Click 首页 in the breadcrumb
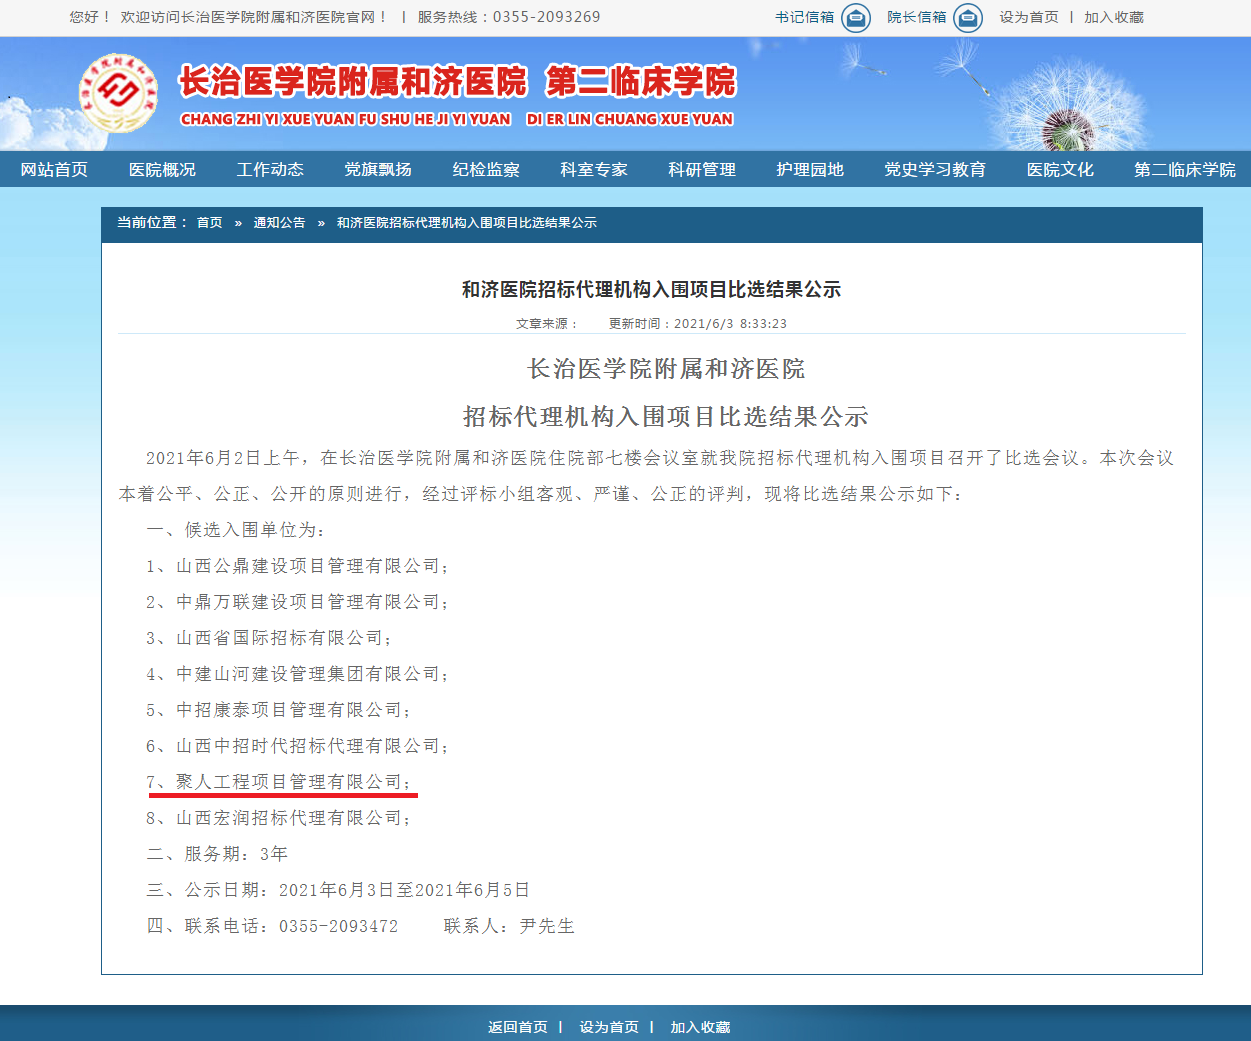The image size is (1251, 1041). tap(210, 223)
